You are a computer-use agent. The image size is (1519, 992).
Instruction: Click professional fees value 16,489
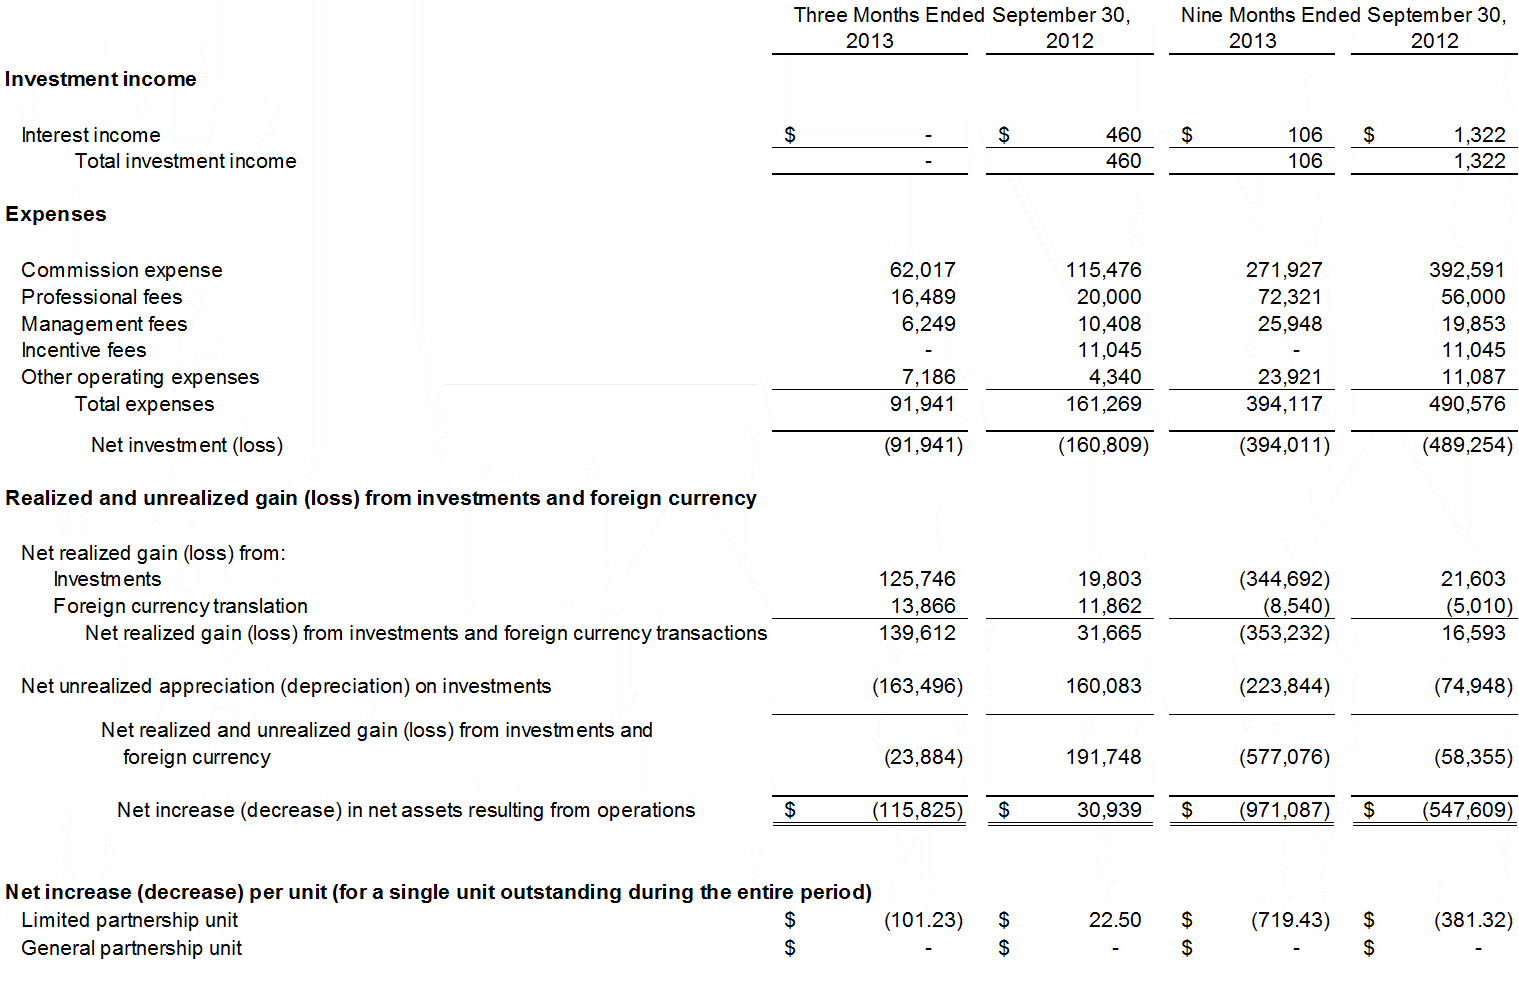point(923,297)
